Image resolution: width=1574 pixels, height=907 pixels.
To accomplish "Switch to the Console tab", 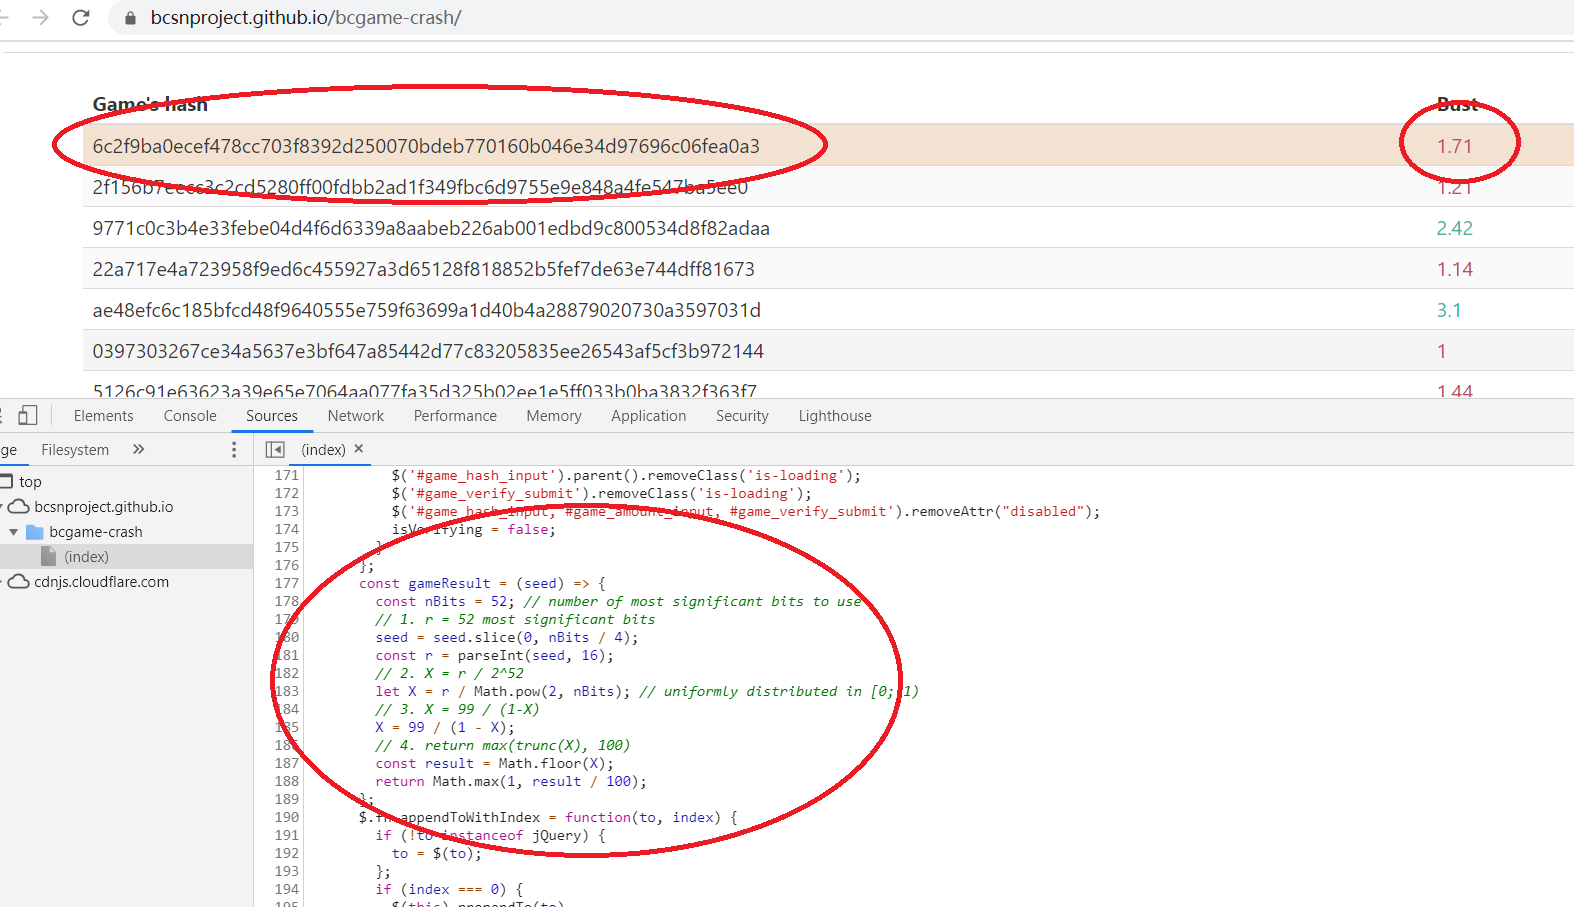I will tap(190, 416).
